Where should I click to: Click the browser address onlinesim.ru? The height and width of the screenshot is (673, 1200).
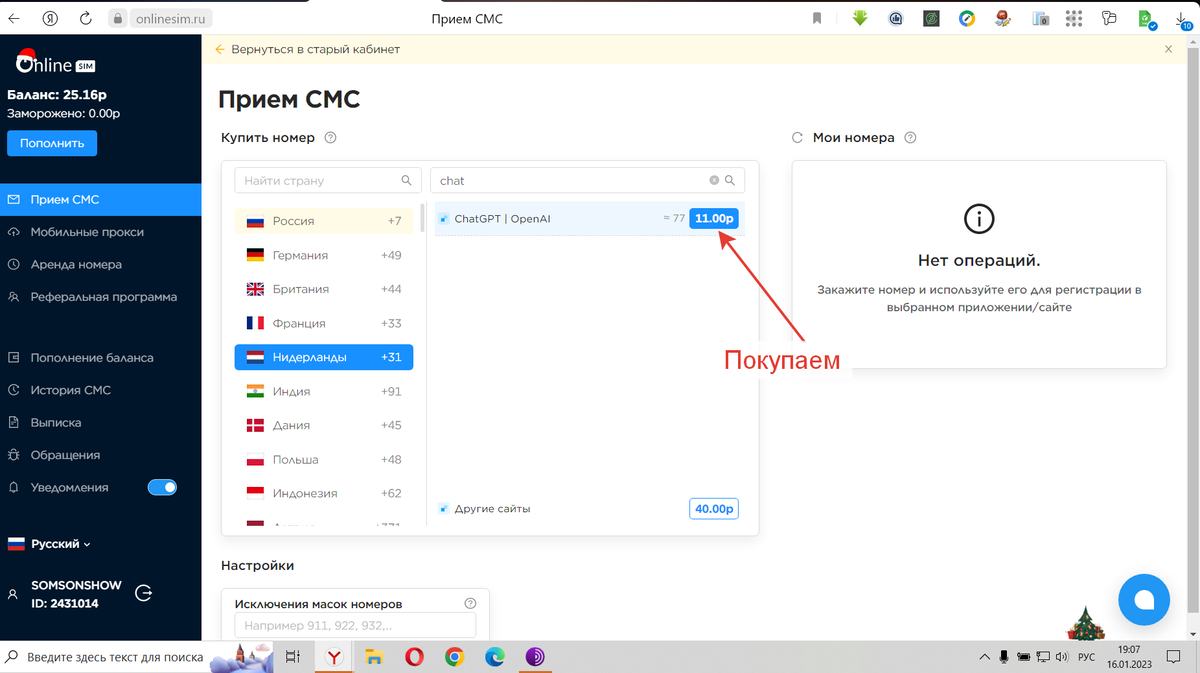pos(171,18)
